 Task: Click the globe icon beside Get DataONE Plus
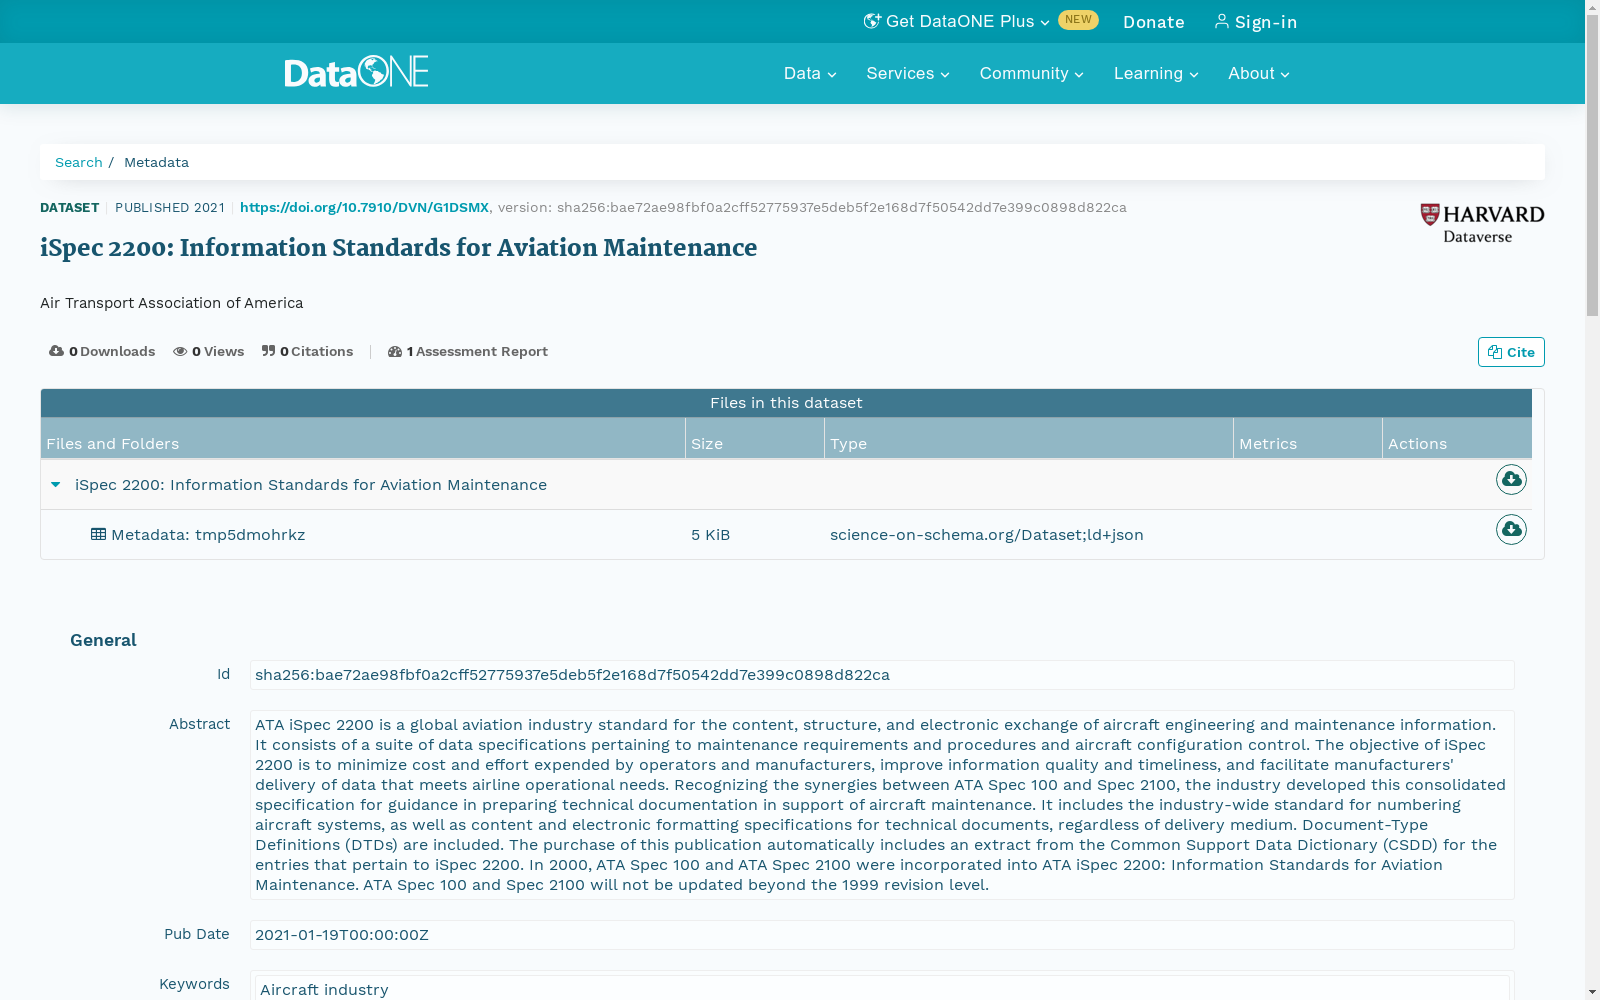point(871,20)
